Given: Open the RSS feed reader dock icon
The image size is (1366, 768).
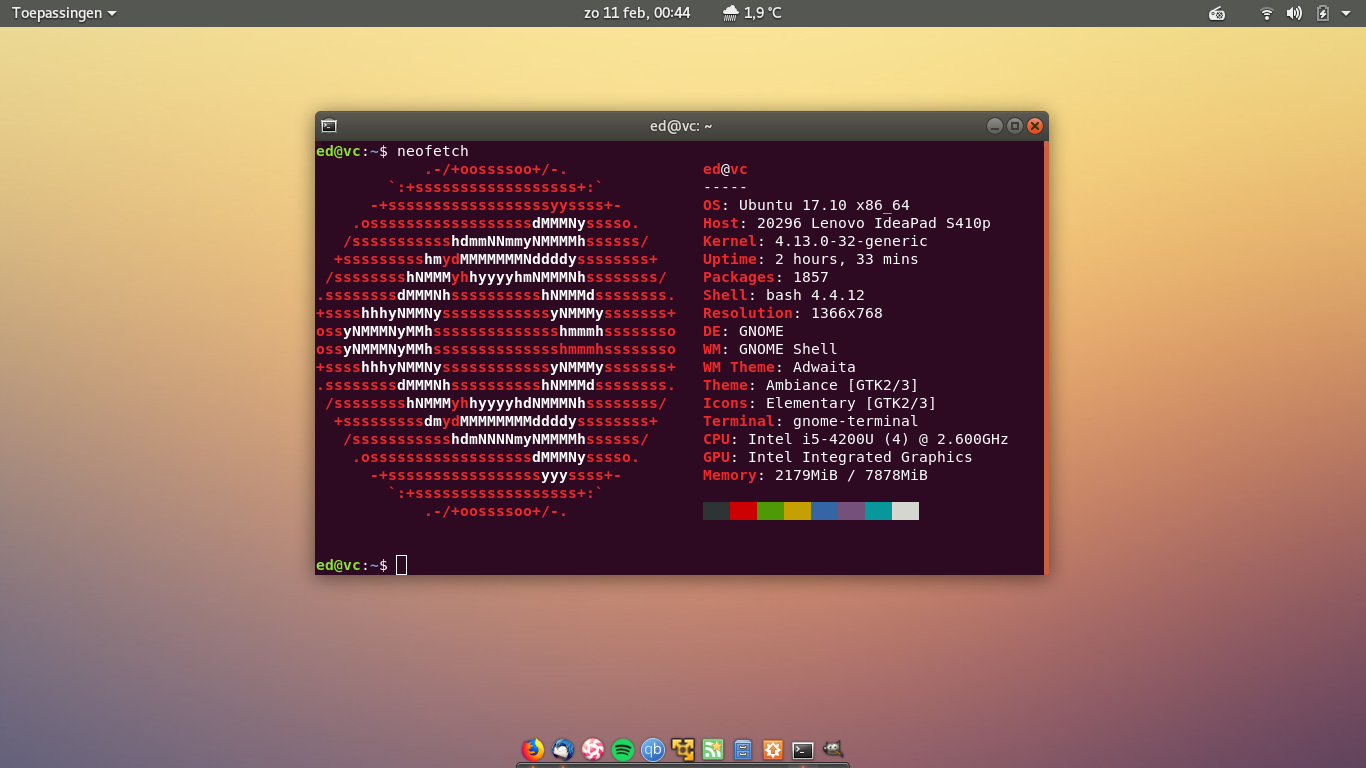Looking at the screenshot, I should (x=713, y=749).
